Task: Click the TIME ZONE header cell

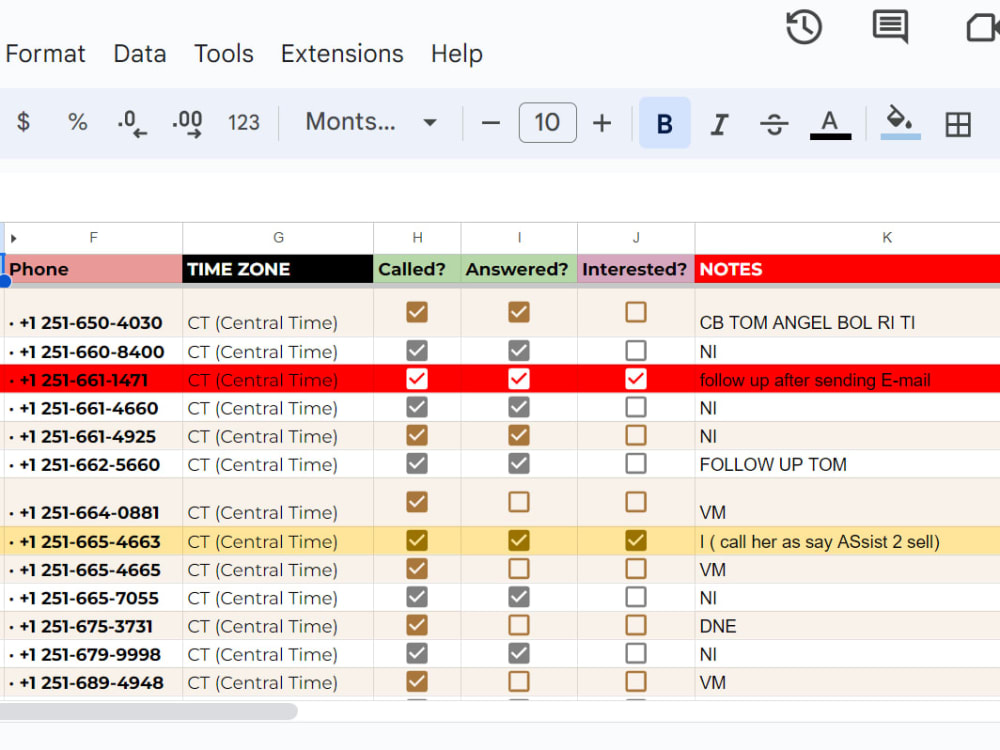Action: 278,269
